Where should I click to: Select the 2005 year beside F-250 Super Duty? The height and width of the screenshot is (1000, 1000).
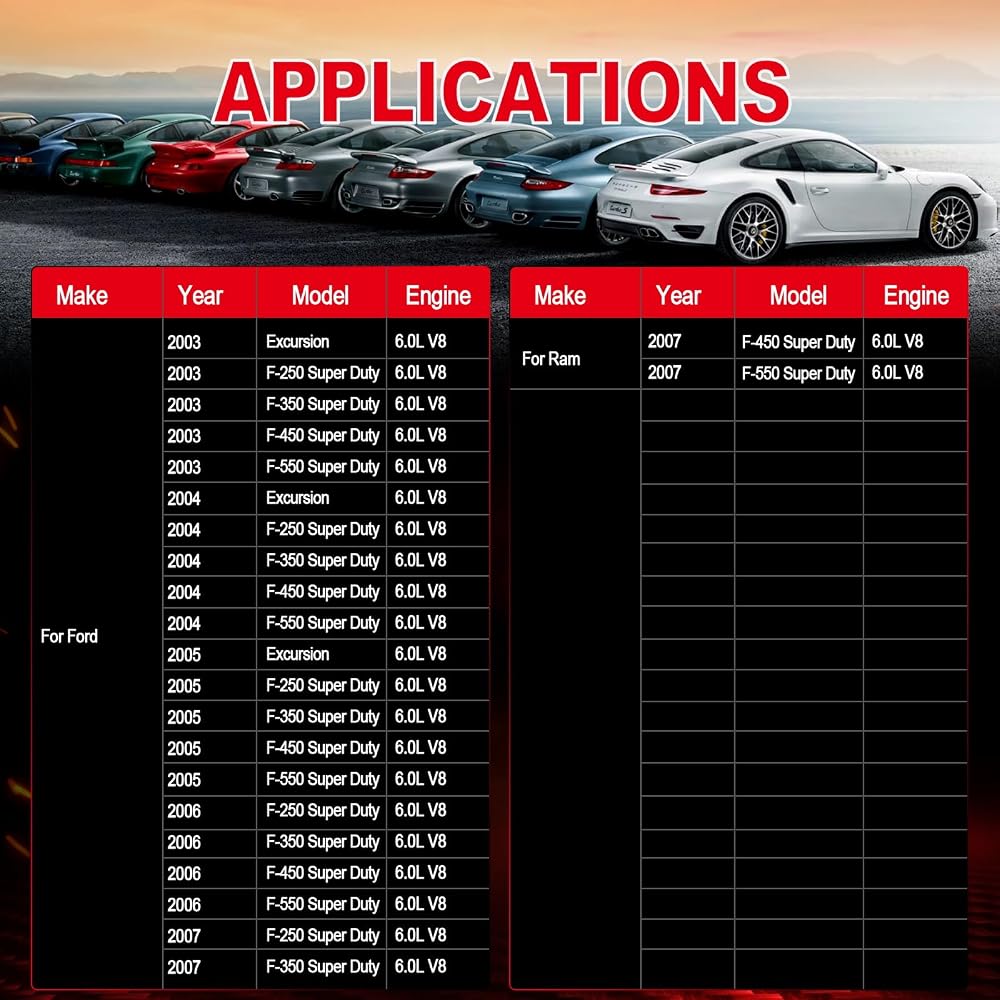184,686
